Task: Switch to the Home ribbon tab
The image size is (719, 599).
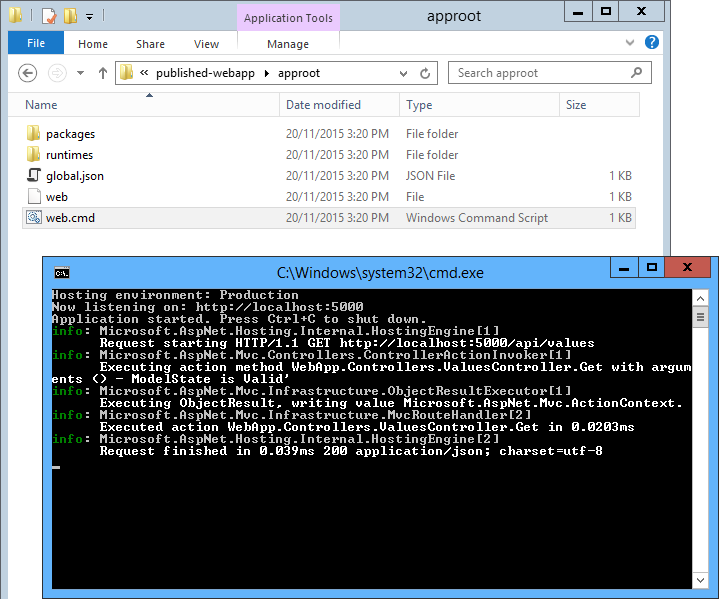Action: point(93,44)
